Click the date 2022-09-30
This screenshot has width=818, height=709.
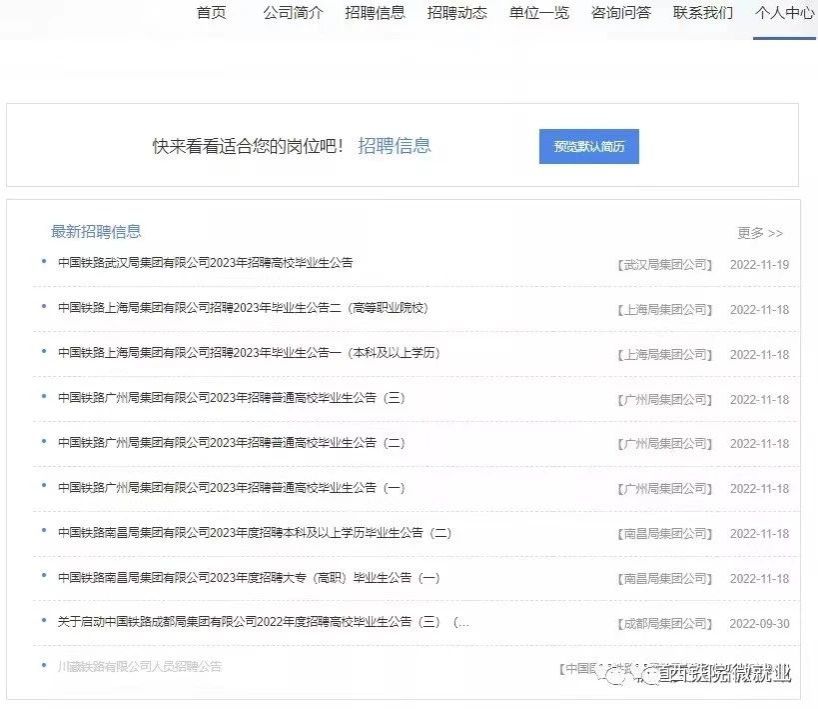[760, 623]
